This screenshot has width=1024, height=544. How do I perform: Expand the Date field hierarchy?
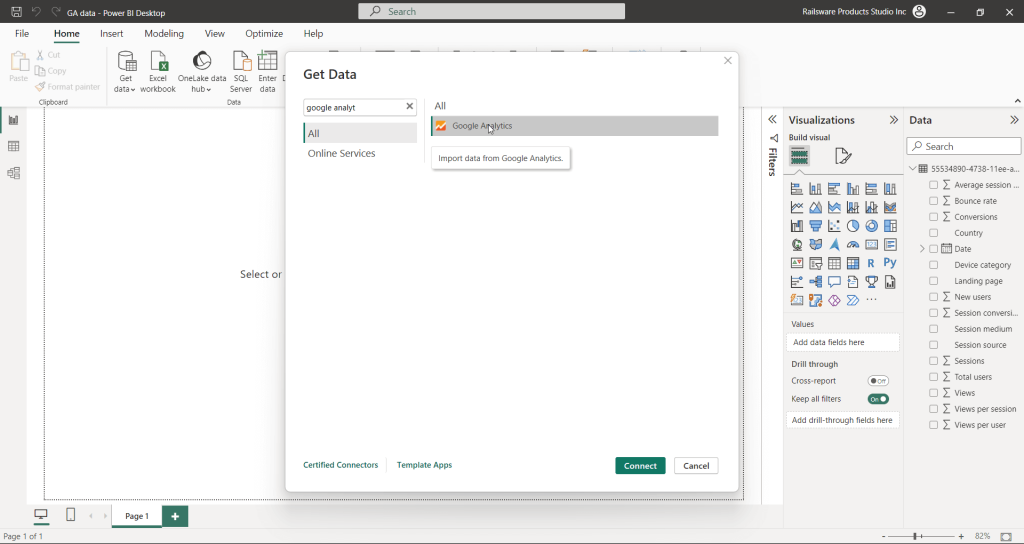[x=921, y=249]
